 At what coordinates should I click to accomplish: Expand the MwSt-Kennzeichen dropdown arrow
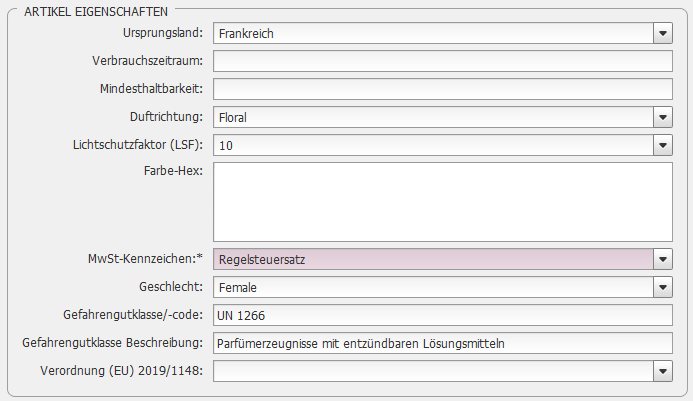click(x=663, y=260)
